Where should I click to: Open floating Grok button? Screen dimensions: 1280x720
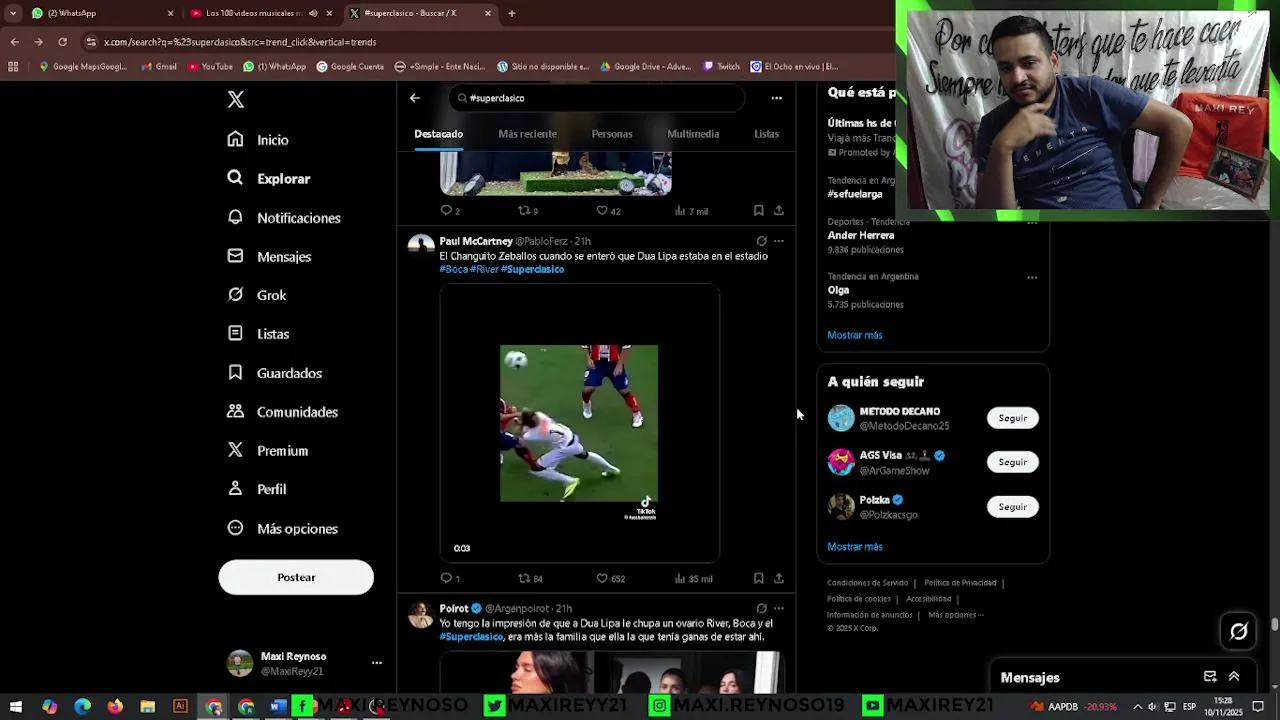(1239, 631)
